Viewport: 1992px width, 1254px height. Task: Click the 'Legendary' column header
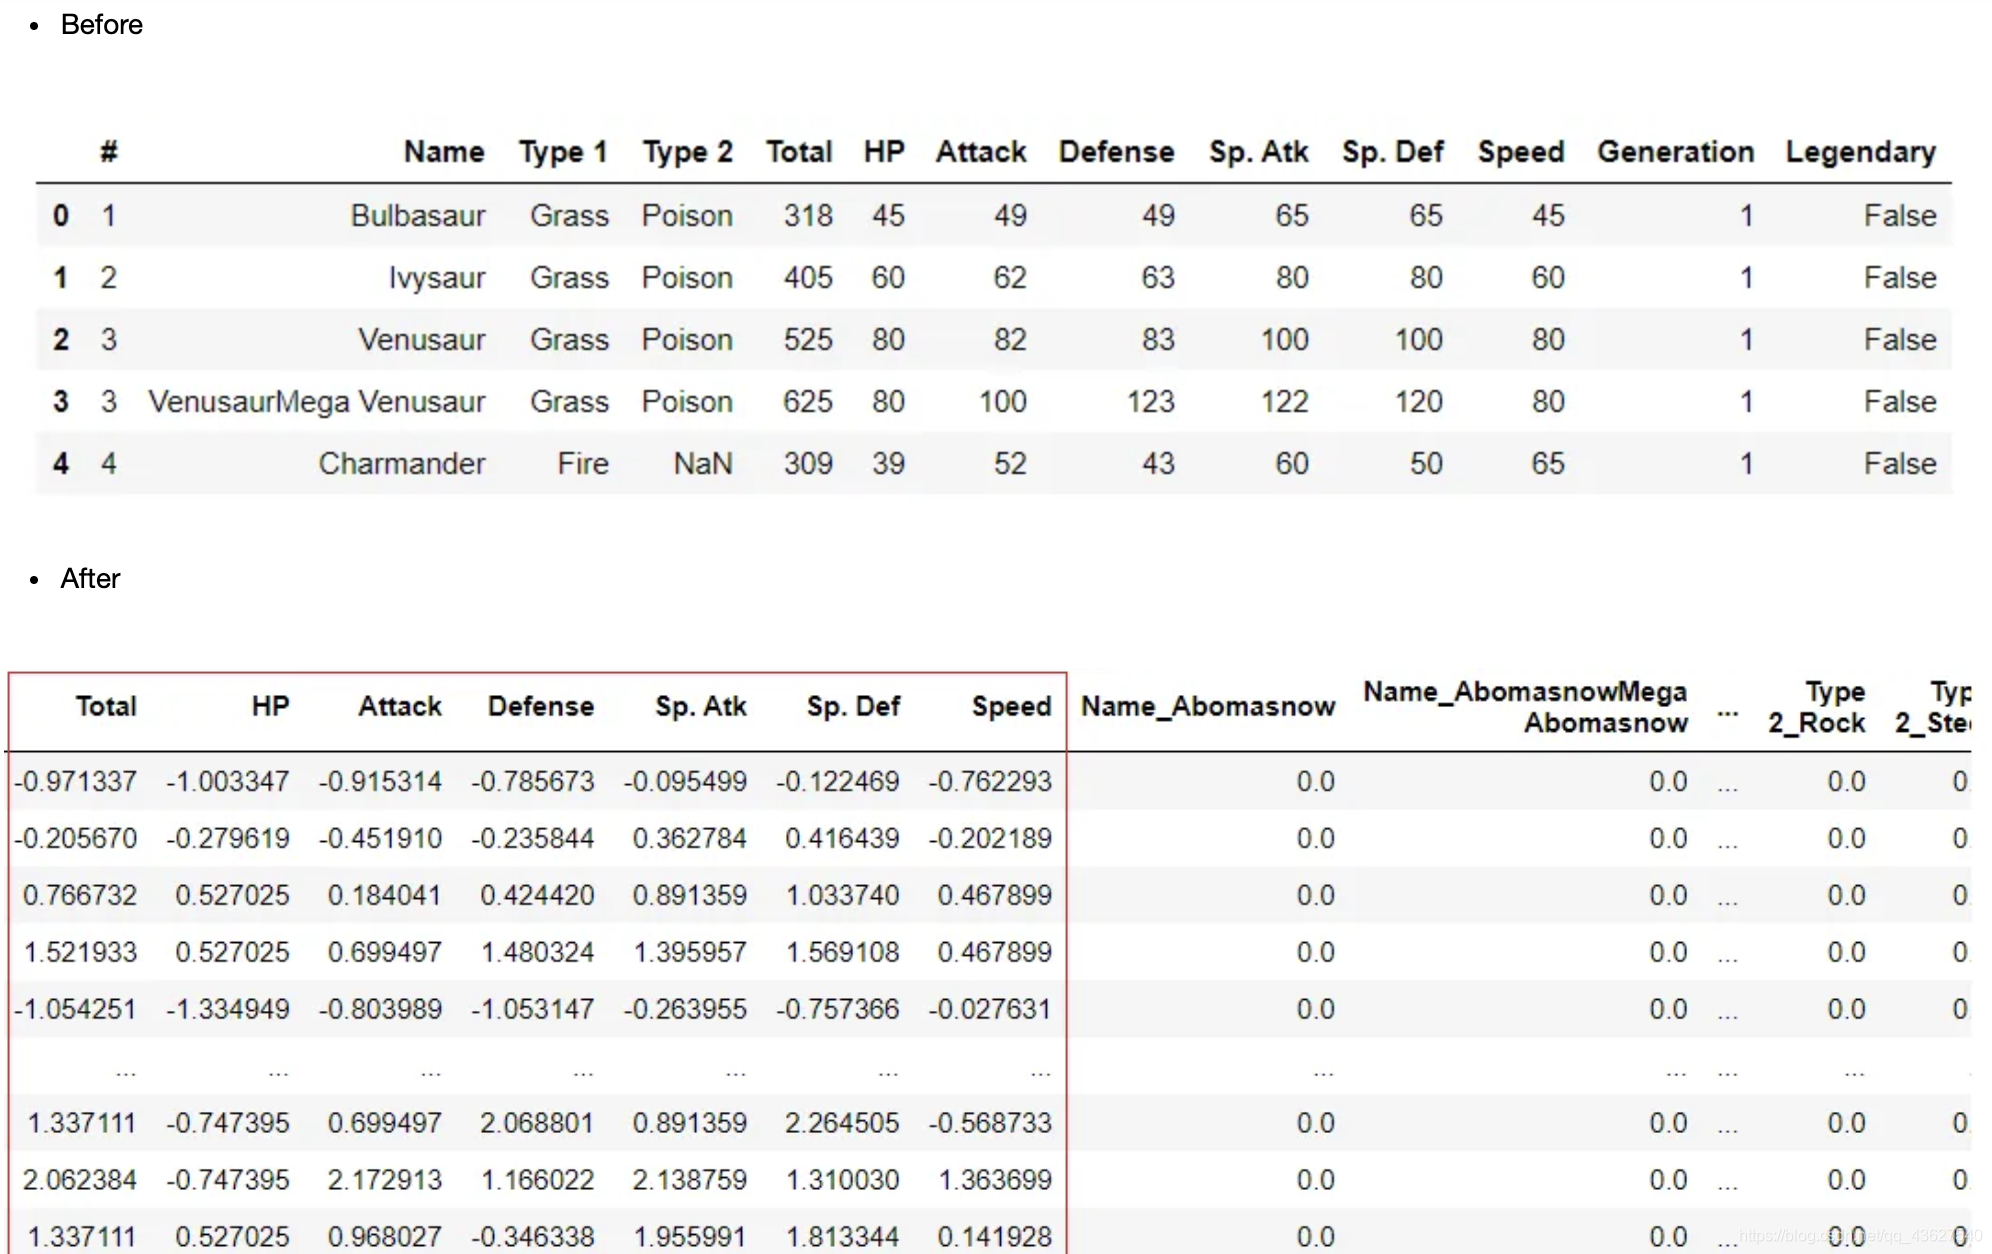click(1861, 151)
